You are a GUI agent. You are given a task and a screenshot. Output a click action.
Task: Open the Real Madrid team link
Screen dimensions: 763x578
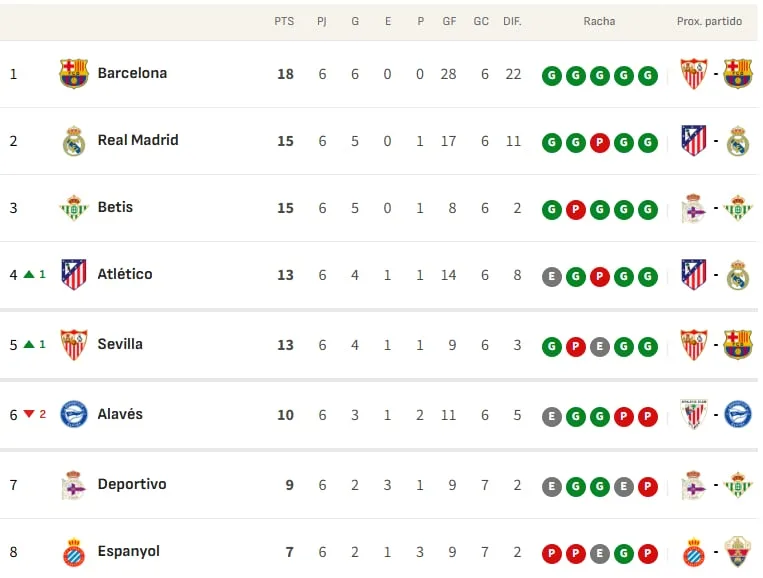[x=138, y=140]
